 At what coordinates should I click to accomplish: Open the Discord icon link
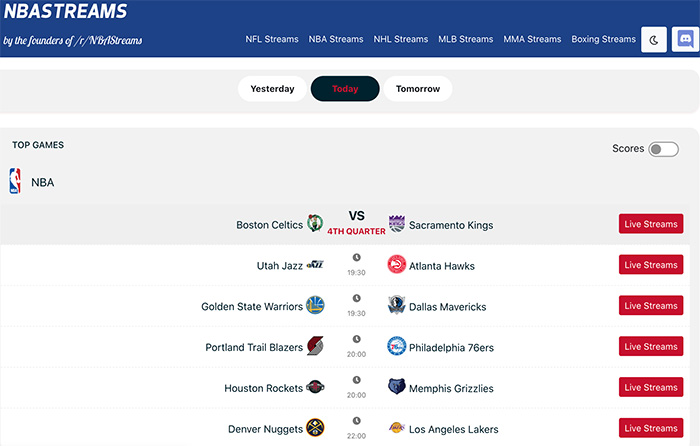coord(685,40)
